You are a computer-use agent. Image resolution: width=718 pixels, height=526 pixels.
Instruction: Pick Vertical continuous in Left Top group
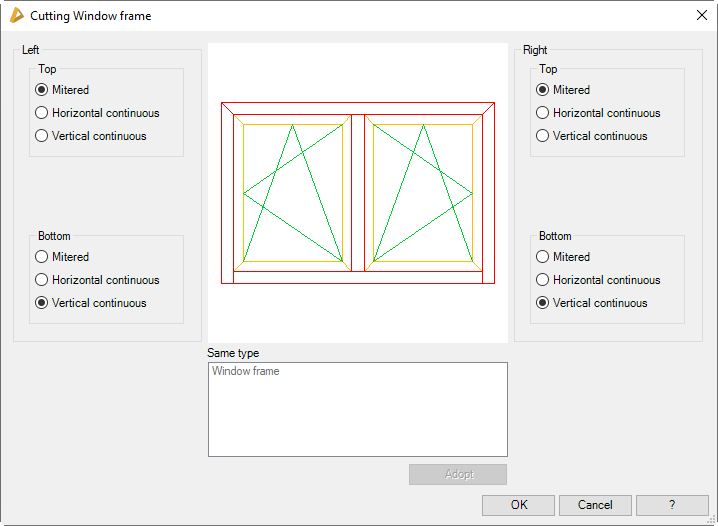(42, 136)
